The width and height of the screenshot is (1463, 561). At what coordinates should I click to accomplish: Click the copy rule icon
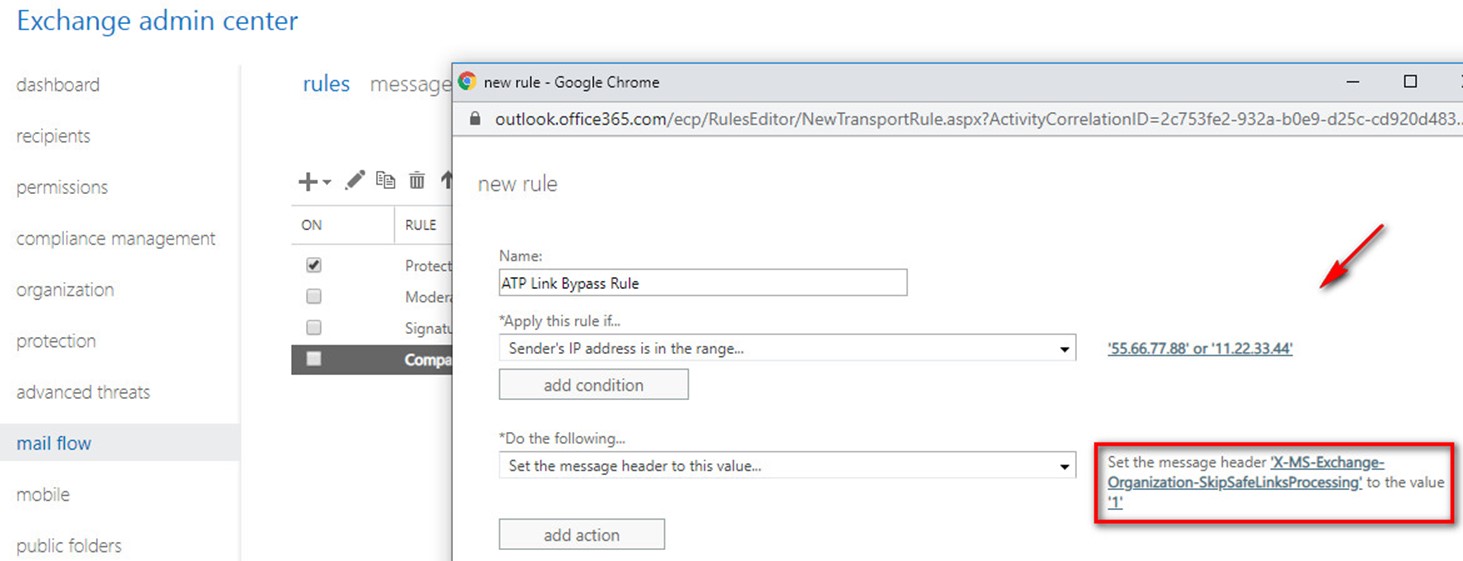[385, 180]
